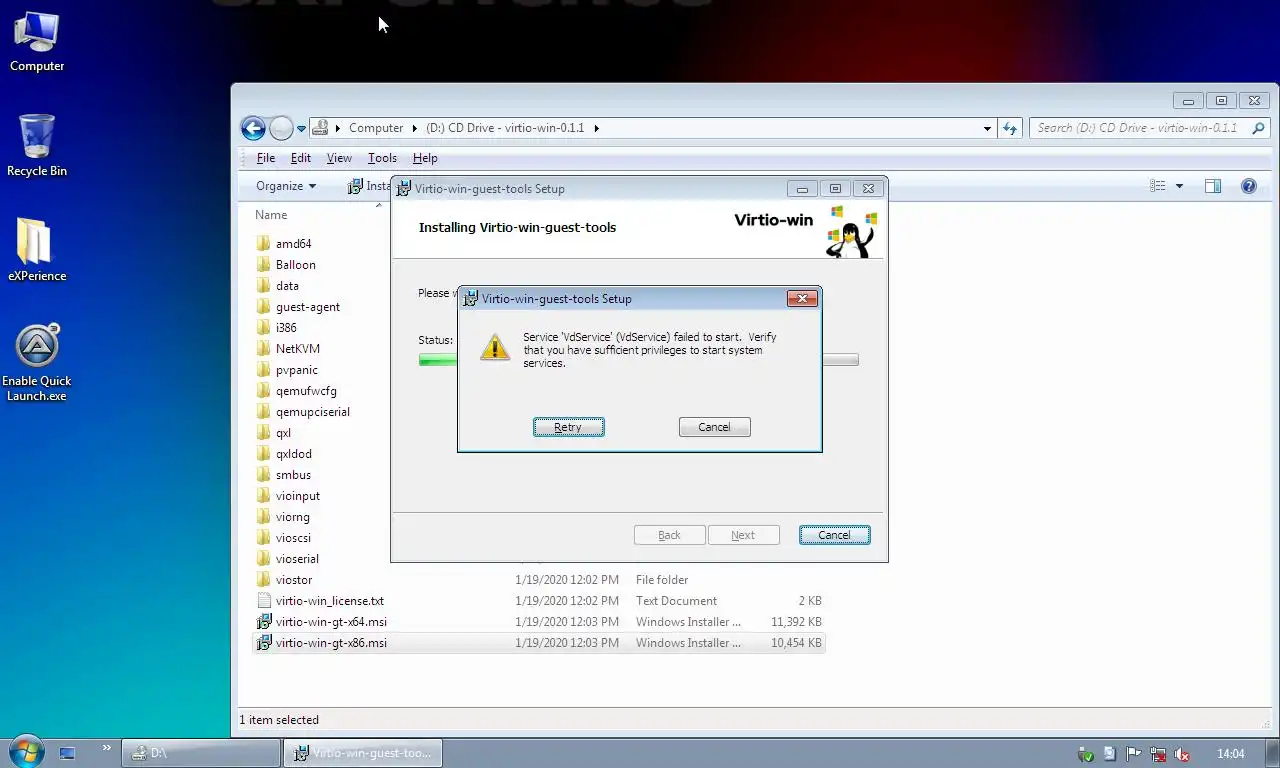Click the volume muted tray icon
This screenshot has height=768, width=1280.
[1182, 754]
